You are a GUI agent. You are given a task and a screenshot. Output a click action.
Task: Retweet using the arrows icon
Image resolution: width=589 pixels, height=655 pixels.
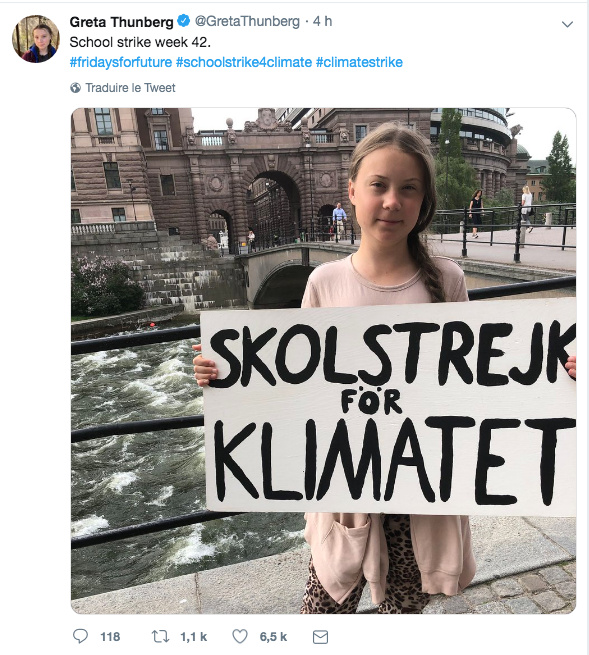click(x=160, y=636)
